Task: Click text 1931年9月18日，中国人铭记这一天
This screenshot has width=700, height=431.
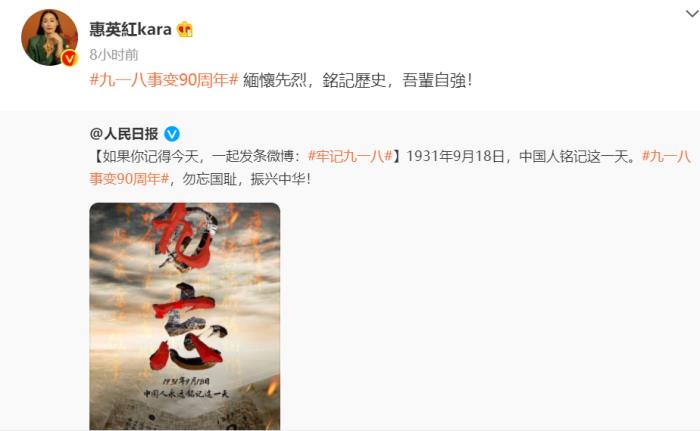Action: tap(521, 156)
